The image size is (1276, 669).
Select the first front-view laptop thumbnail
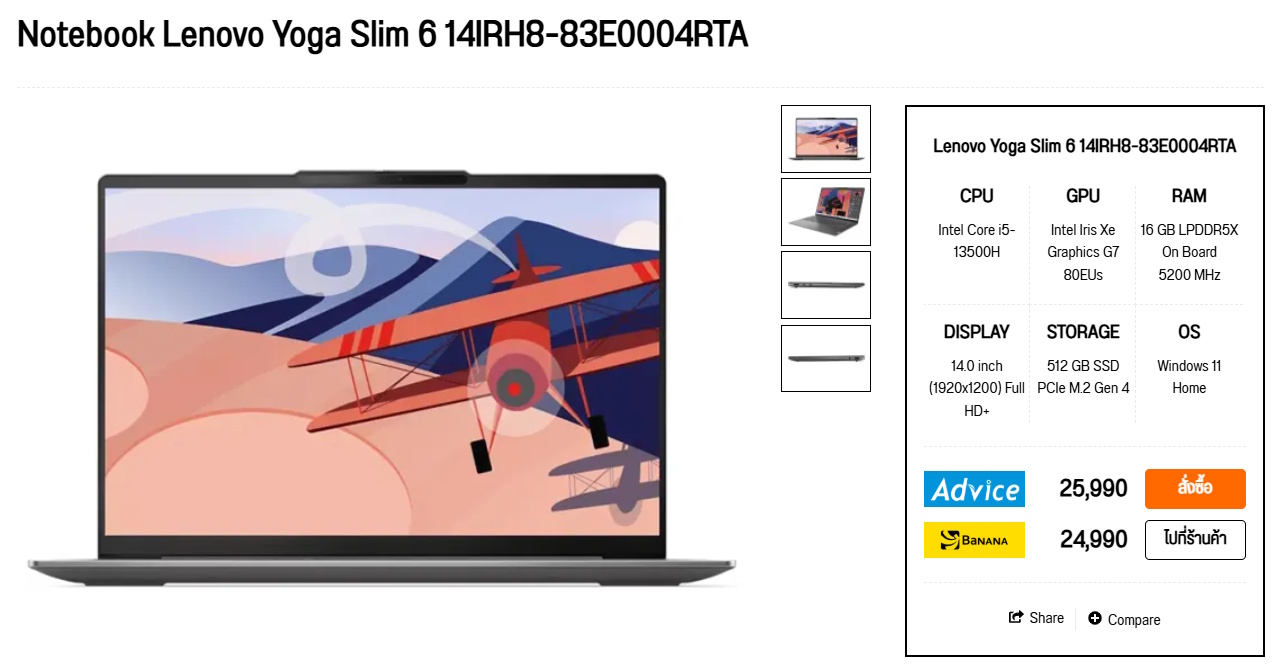point(826,139)
